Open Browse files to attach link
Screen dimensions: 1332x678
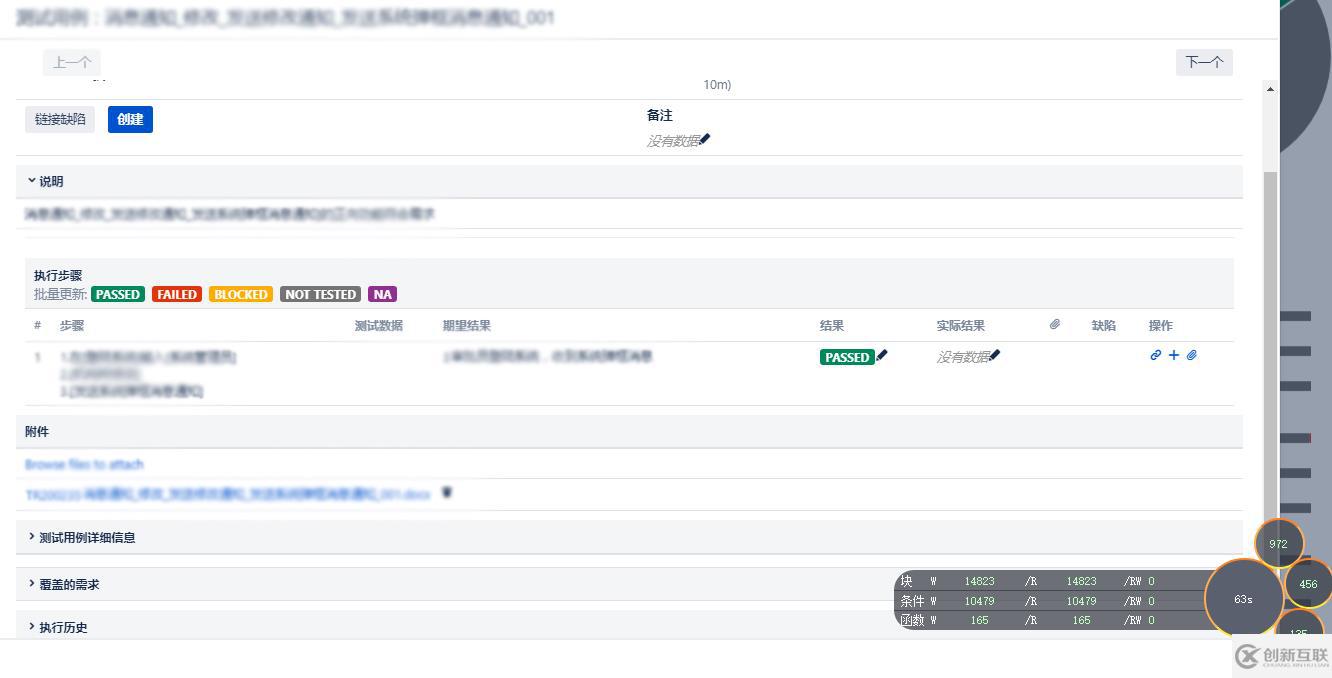tap(84, 464)
